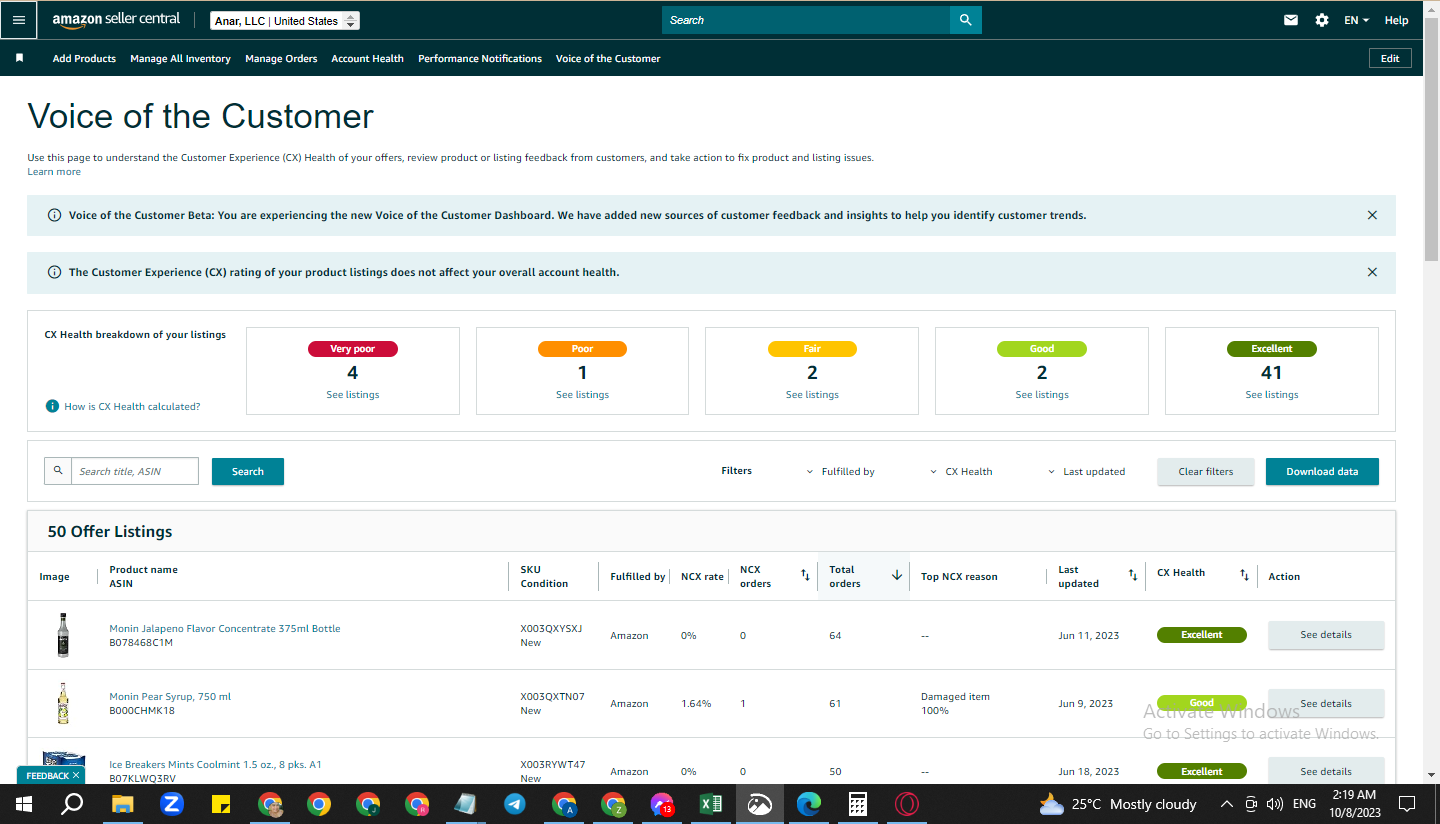Open the Calculator app from the taskbar

pos(857,804)
